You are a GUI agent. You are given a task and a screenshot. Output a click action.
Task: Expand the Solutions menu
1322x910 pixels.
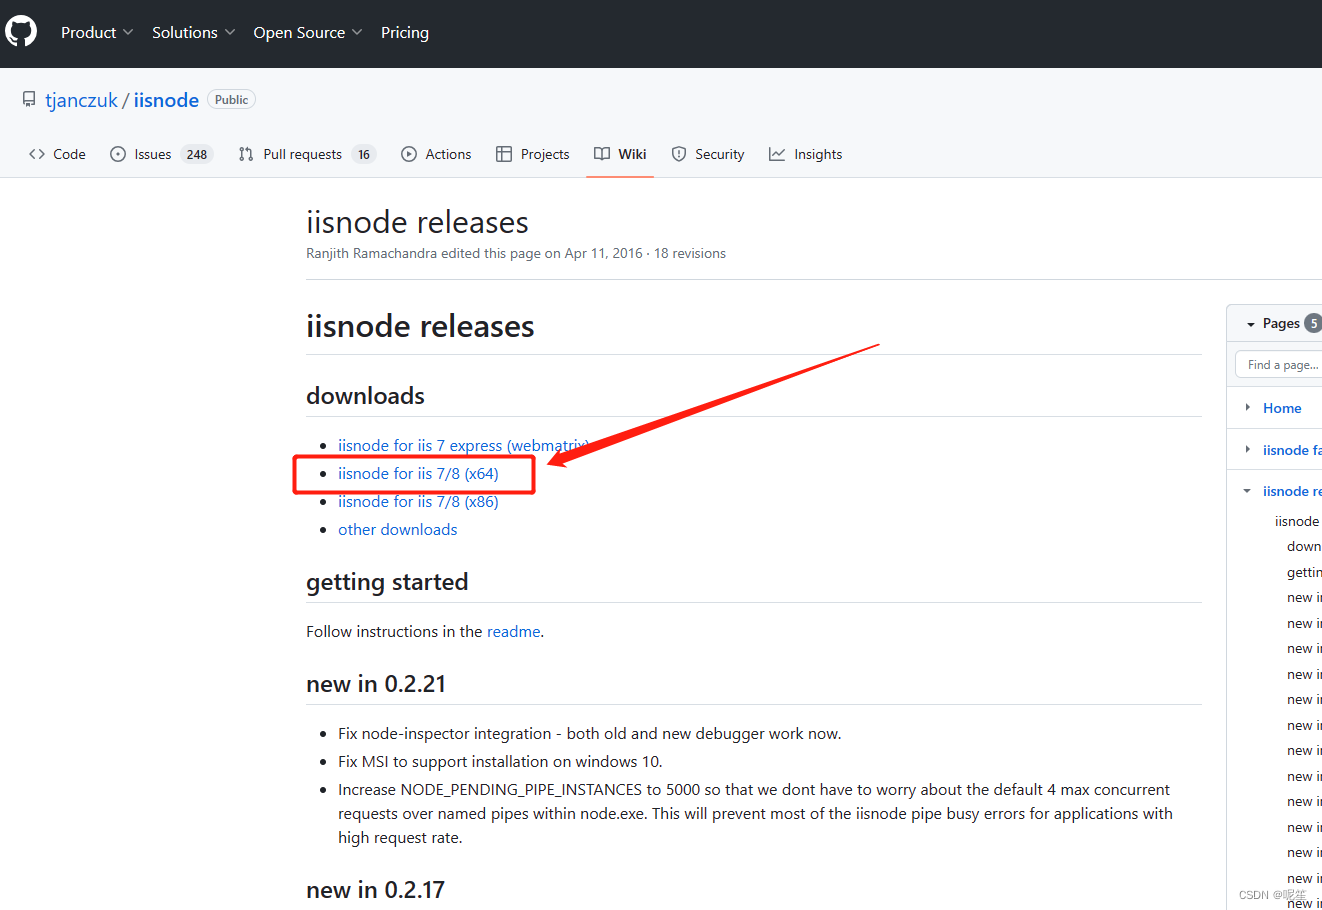tap(194, 32)
